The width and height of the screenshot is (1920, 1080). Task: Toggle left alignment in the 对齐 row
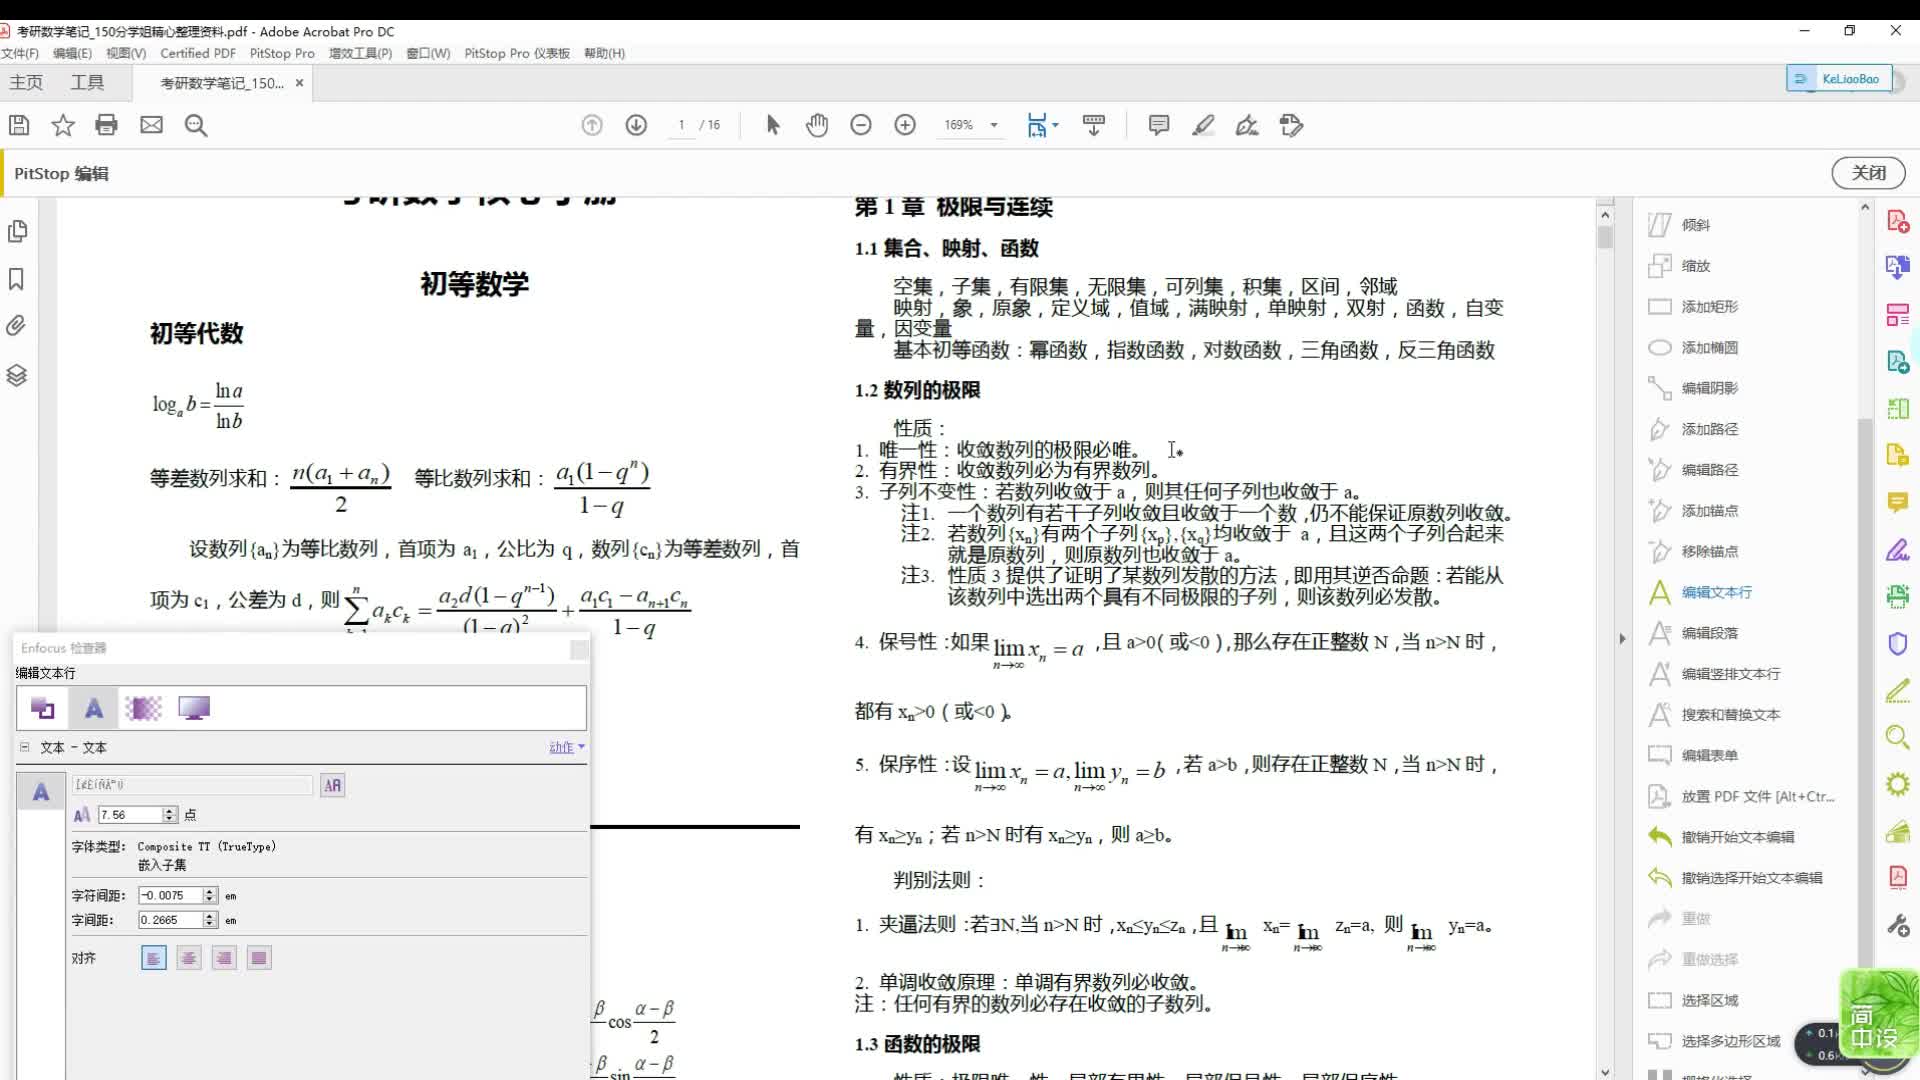(154, 957)
